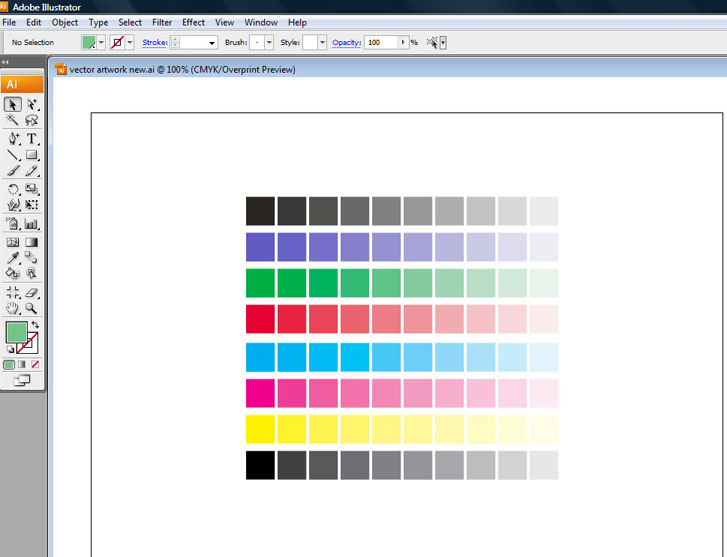This screenshot has height=557, width=727.
Task: Choose the Blend tool
Action: click(x=32, y=257)
